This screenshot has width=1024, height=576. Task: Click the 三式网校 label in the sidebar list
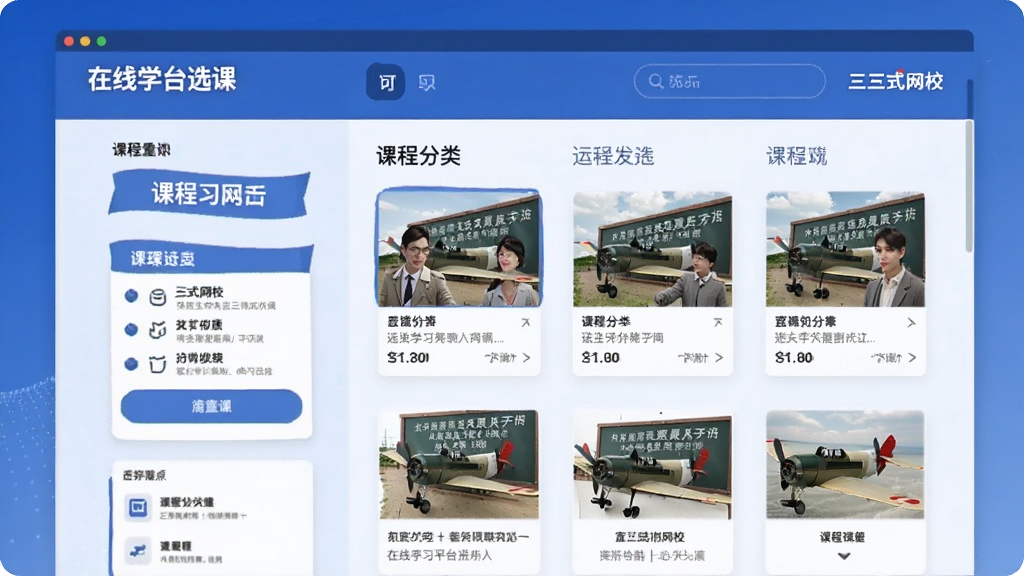pos(199,292)
